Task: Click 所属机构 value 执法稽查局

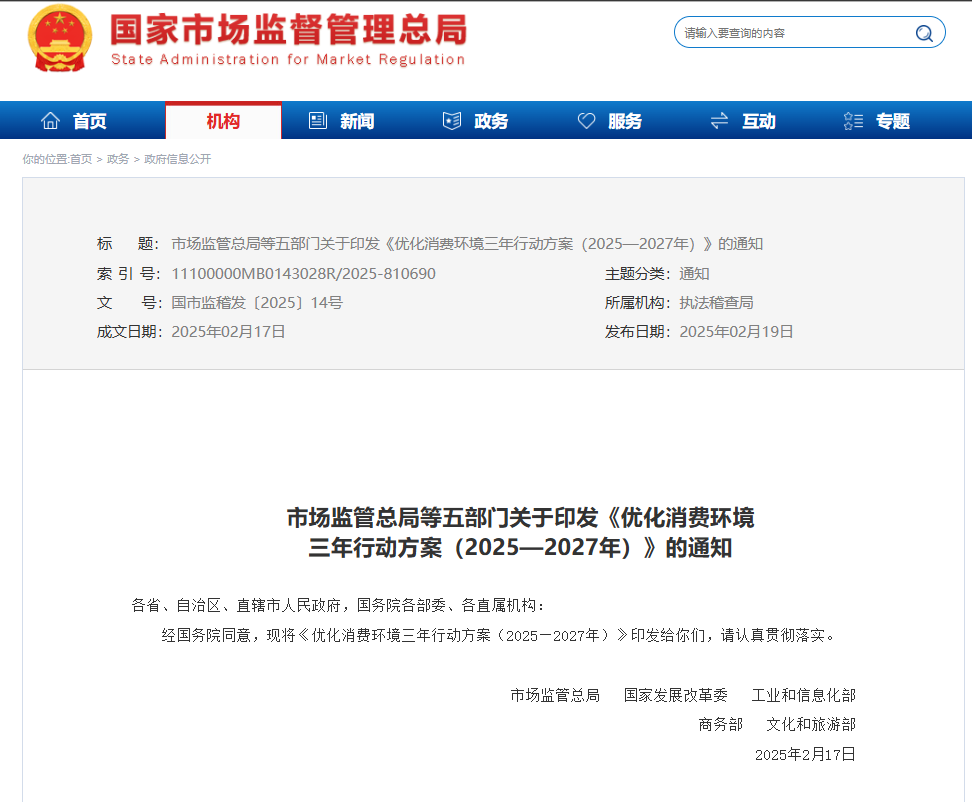Action: (x=717, y=303)
